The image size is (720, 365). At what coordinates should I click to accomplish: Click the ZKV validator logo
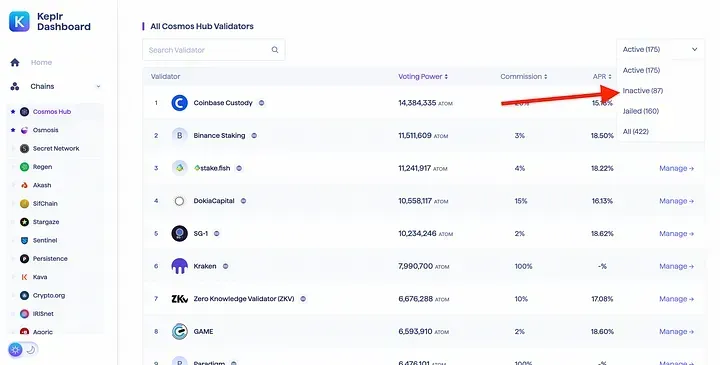click(x=180, y=299)
